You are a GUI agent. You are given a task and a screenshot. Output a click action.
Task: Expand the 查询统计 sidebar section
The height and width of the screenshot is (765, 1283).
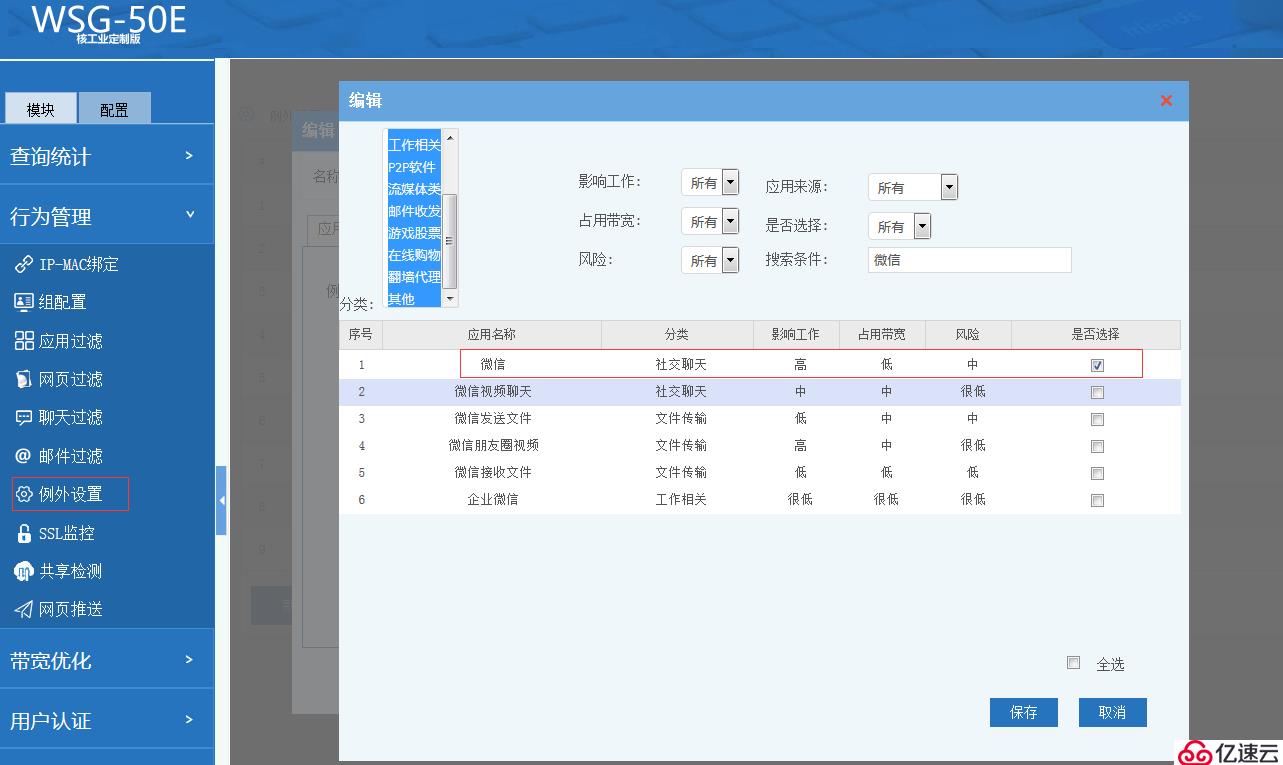tap(107, 156)
